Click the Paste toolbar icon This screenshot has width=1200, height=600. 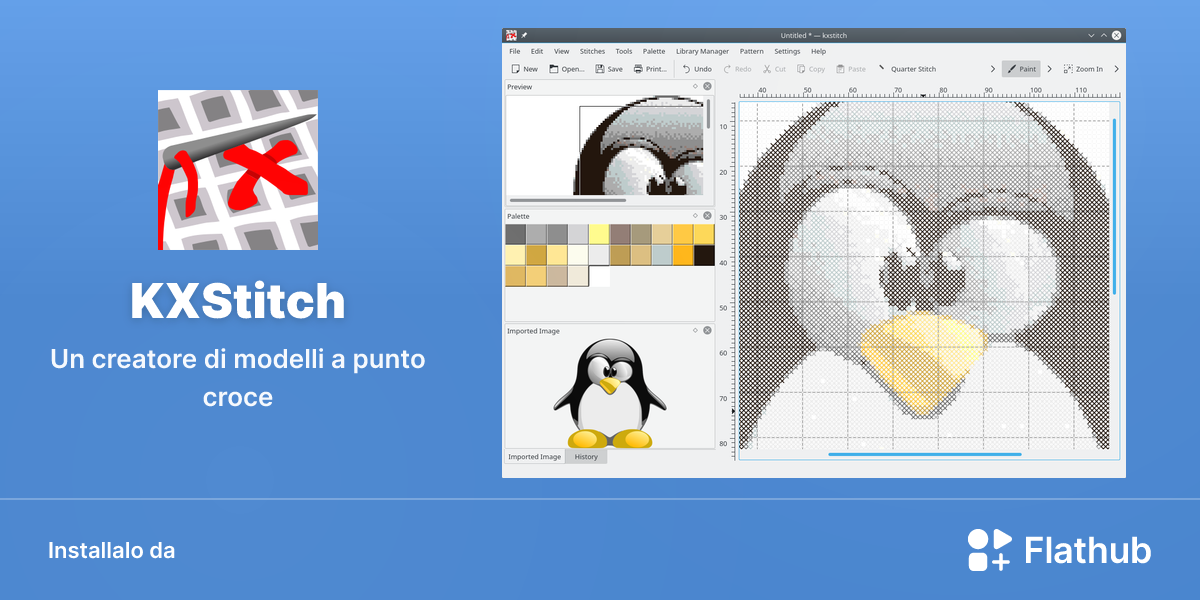840,69
